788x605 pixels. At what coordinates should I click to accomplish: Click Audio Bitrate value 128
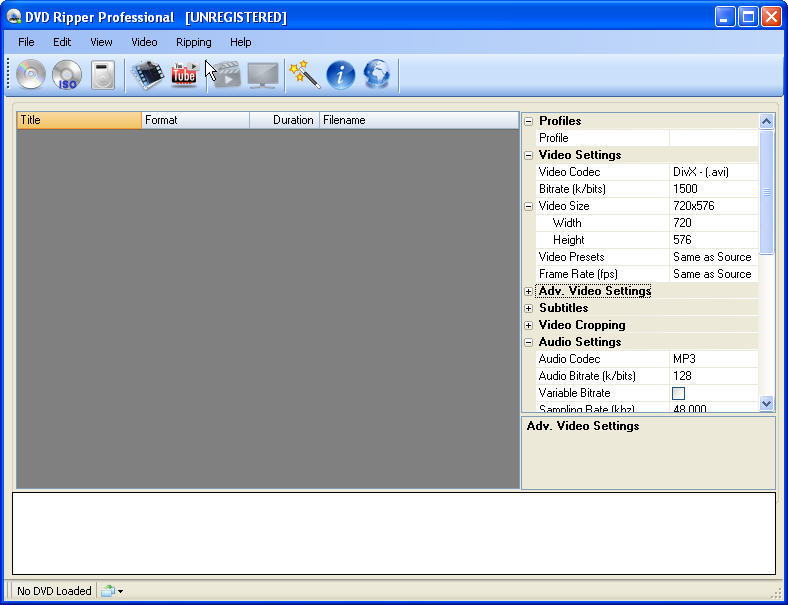click(x=714, y=376)
